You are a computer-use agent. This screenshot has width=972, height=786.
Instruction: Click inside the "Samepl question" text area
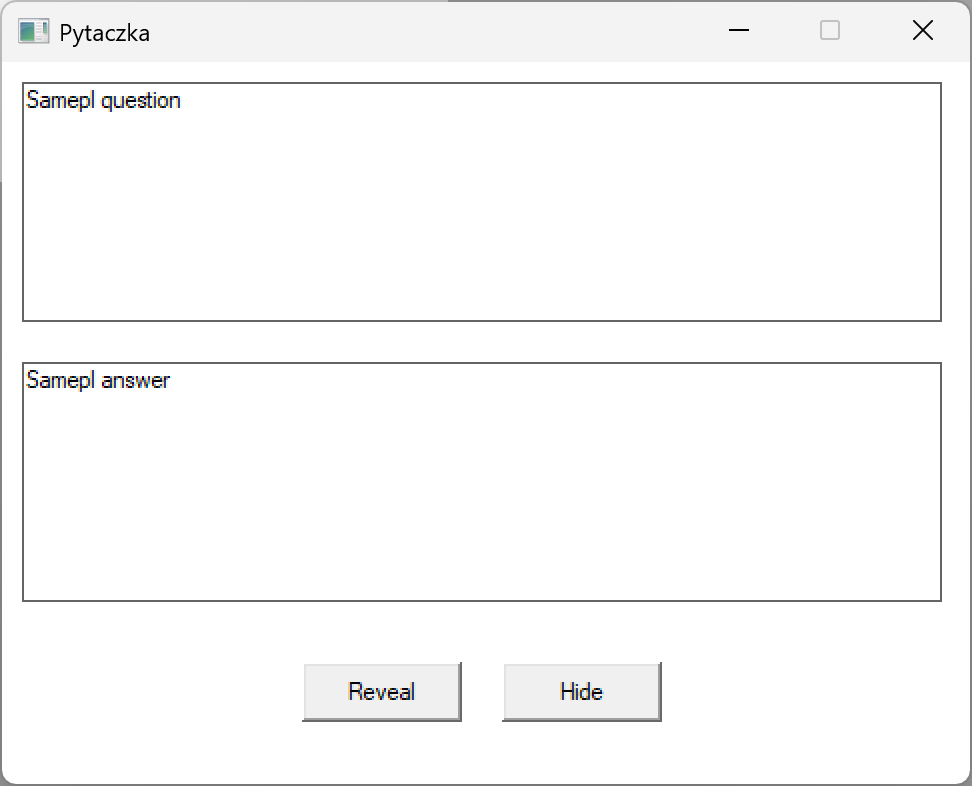(480, 200)
